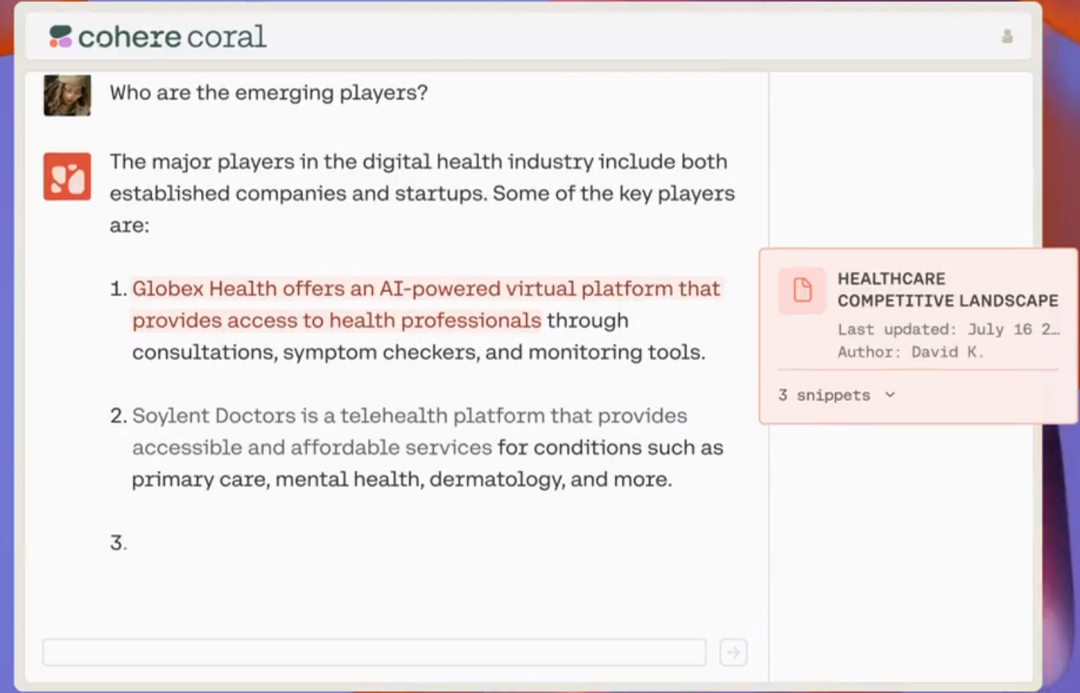Open the Healthcare Competitive Landscape document title
Image resolution: width=1080 pixels, height=693 pixels.
point(948,290)
